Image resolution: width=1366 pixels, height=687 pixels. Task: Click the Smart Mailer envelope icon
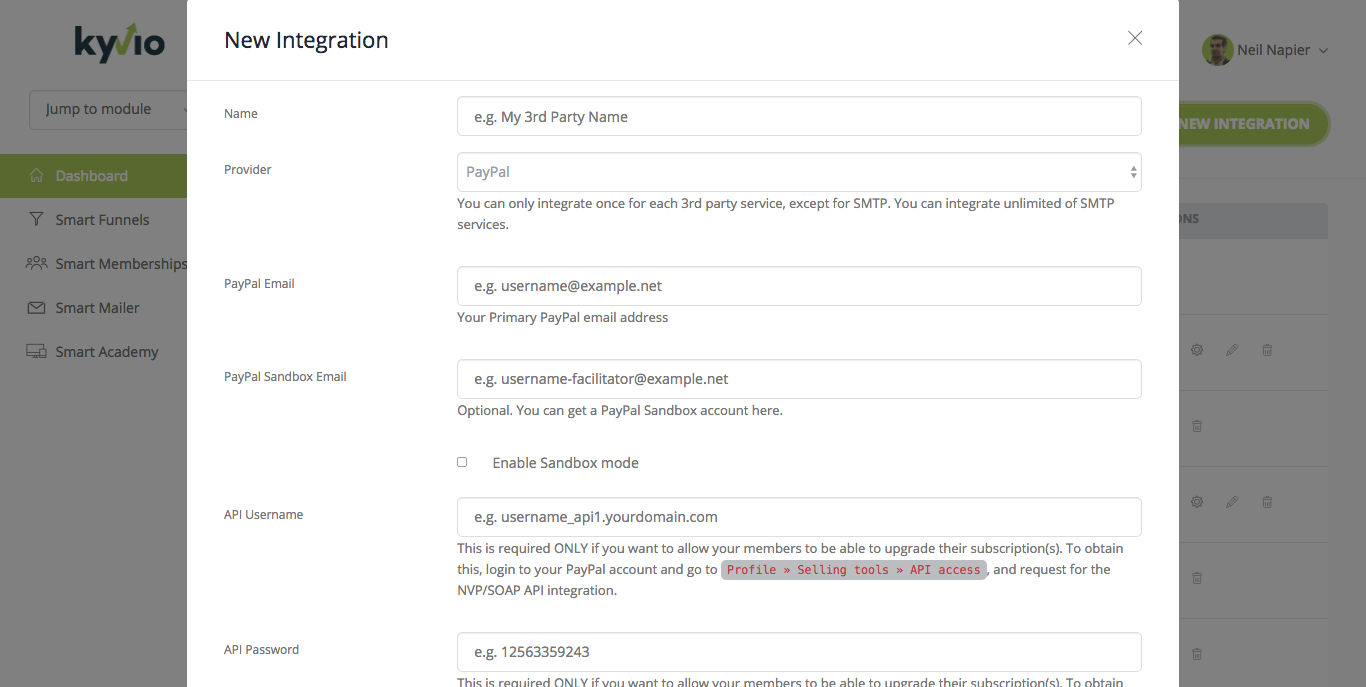(x=37, y=308)
